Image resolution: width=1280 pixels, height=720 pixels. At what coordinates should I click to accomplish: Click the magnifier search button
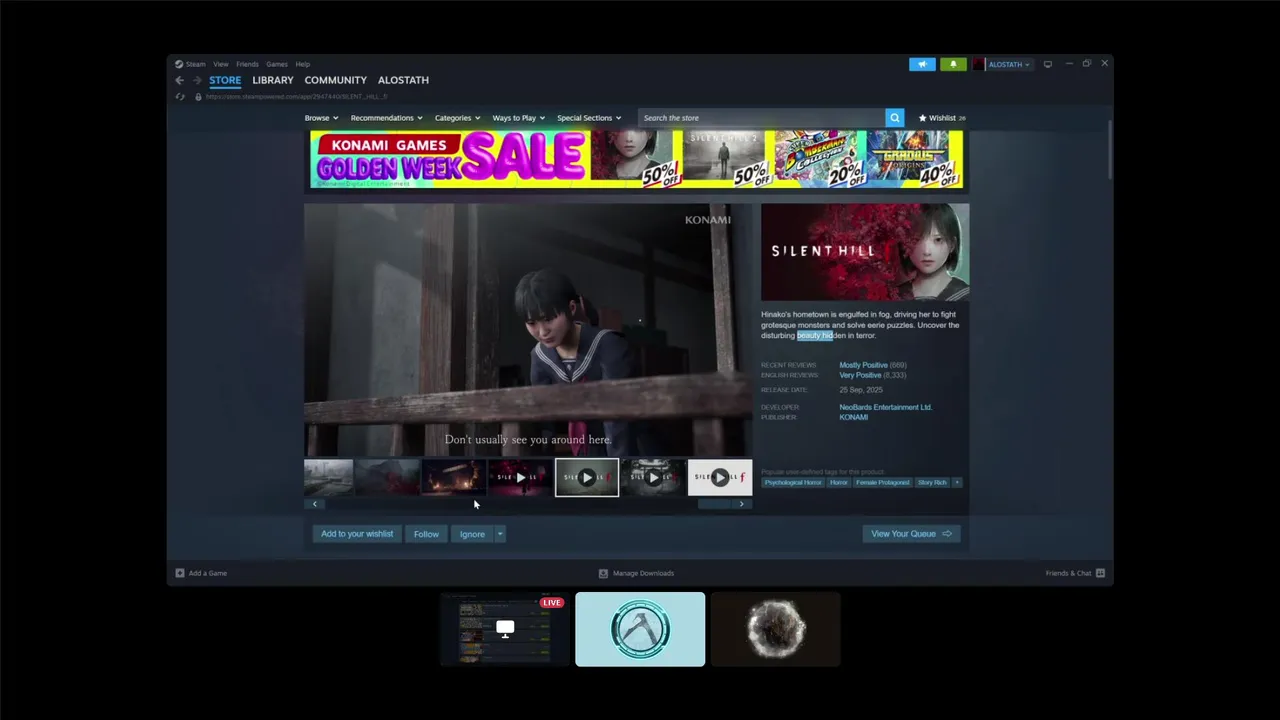(895, 118)
